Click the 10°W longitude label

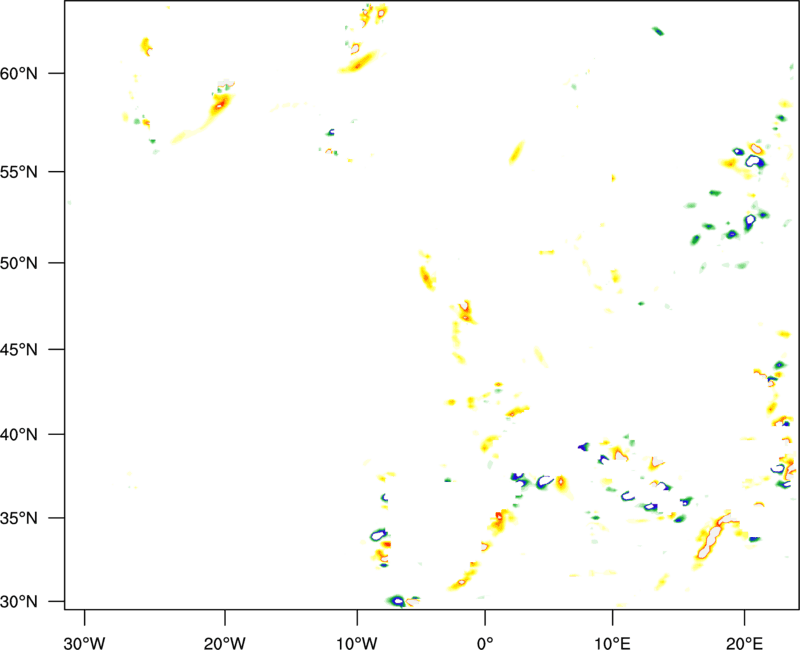click(x=357, y=643)
